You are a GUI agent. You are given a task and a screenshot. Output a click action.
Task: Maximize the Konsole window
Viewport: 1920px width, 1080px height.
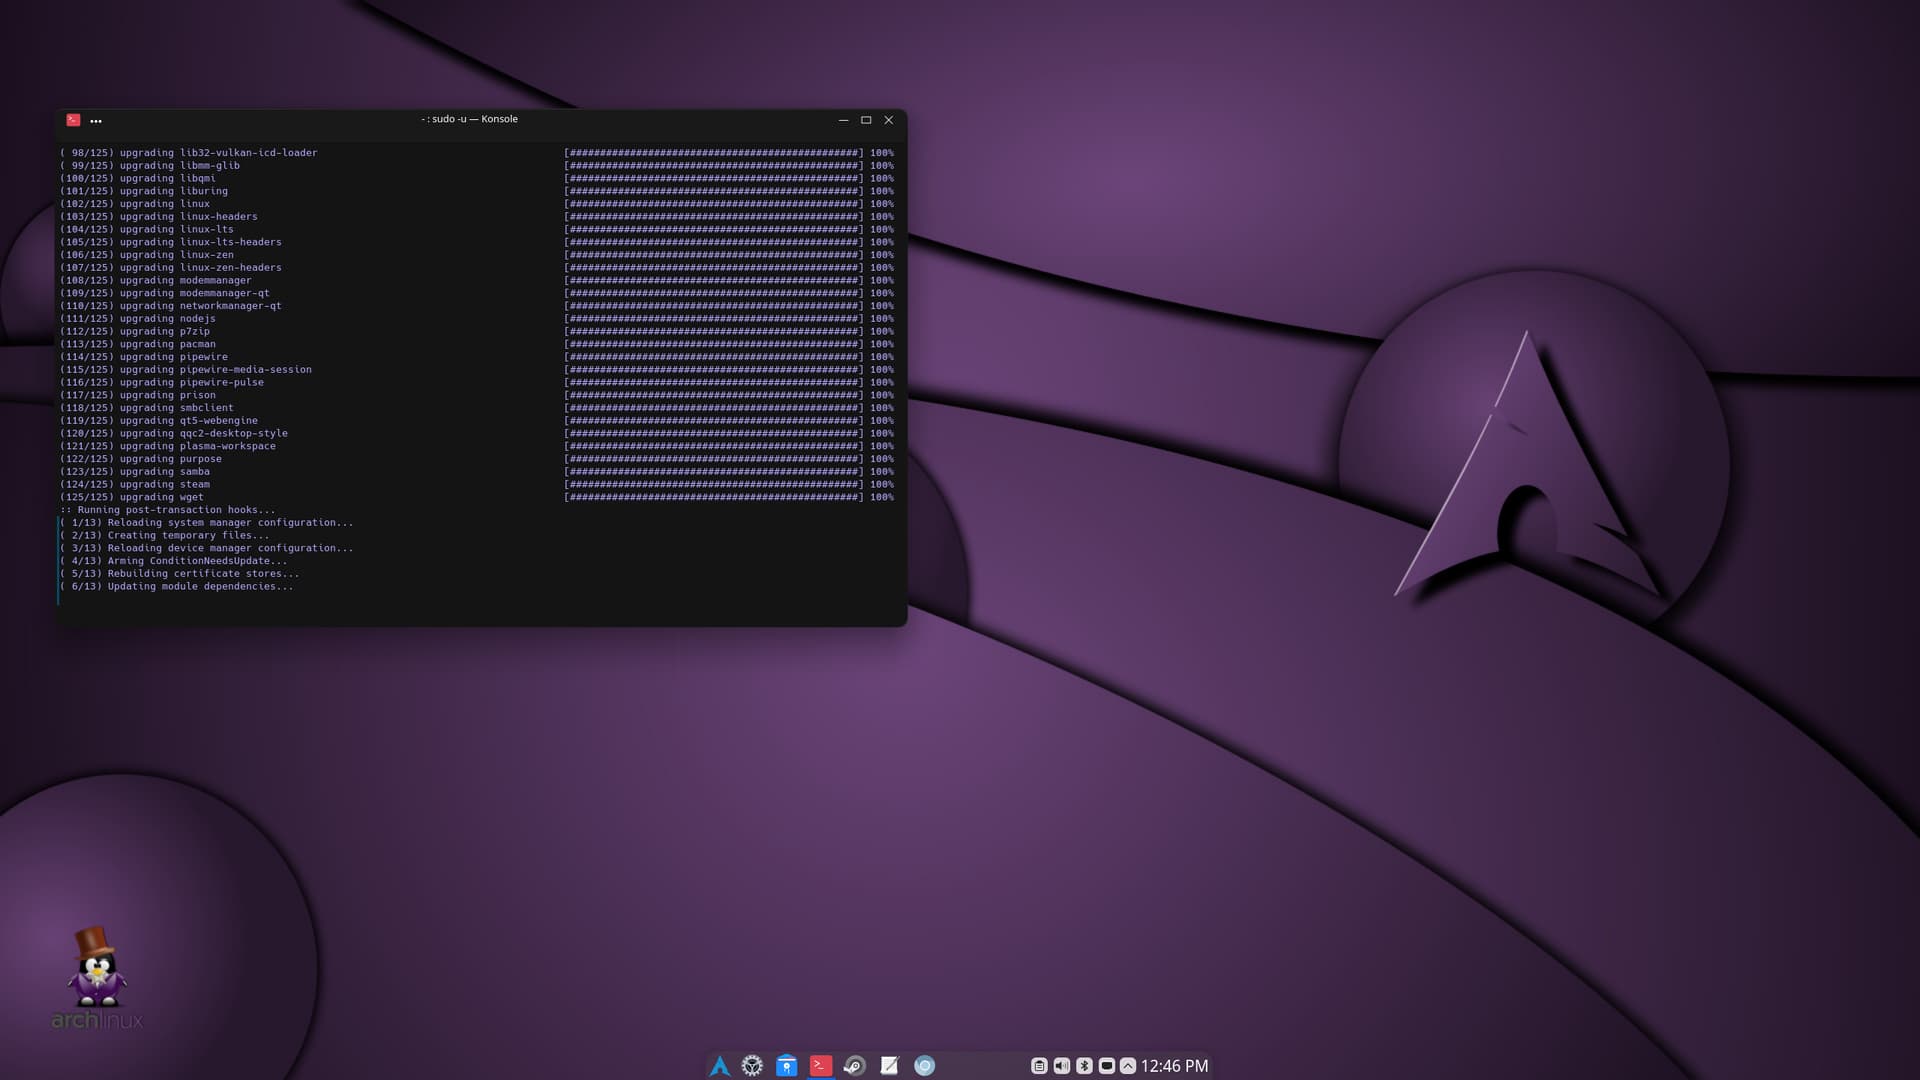pyautogui.click(x=866, y=120)
